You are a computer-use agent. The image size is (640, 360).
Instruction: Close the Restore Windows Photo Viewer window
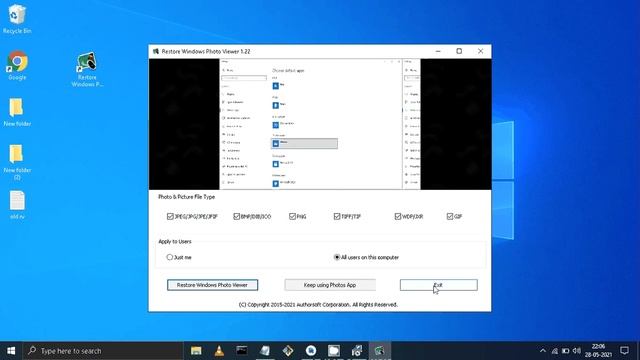pos(480,51)
